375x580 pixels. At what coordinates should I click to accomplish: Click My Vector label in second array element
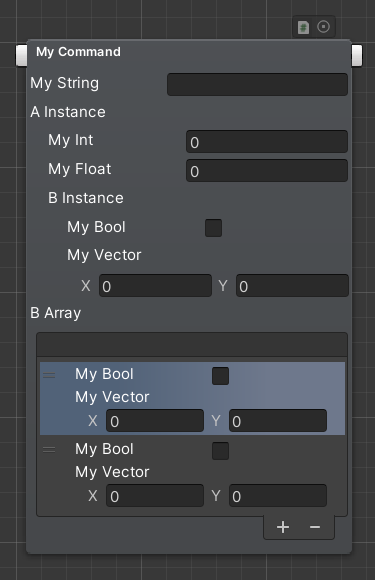tap(112, 472)
